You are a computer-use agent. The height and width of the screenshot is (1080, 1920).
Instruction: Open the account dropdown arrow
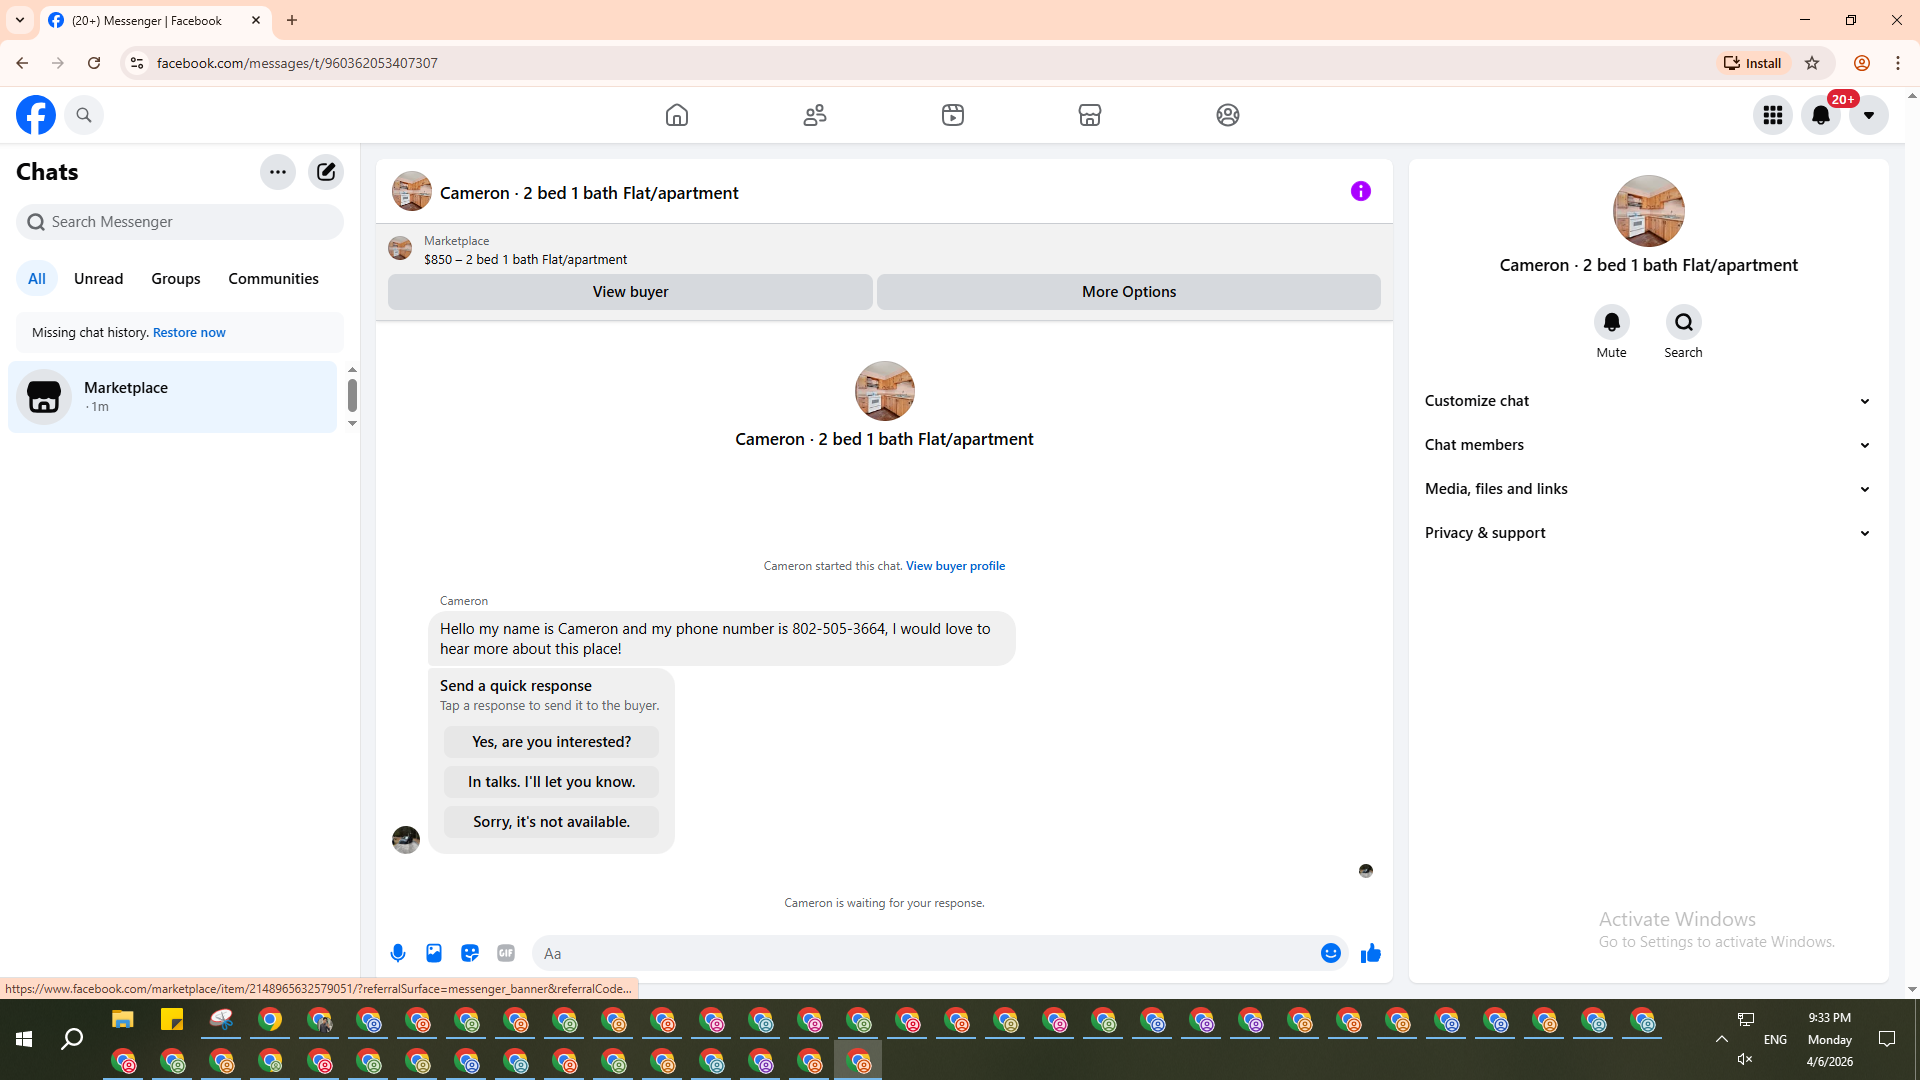1869,115
